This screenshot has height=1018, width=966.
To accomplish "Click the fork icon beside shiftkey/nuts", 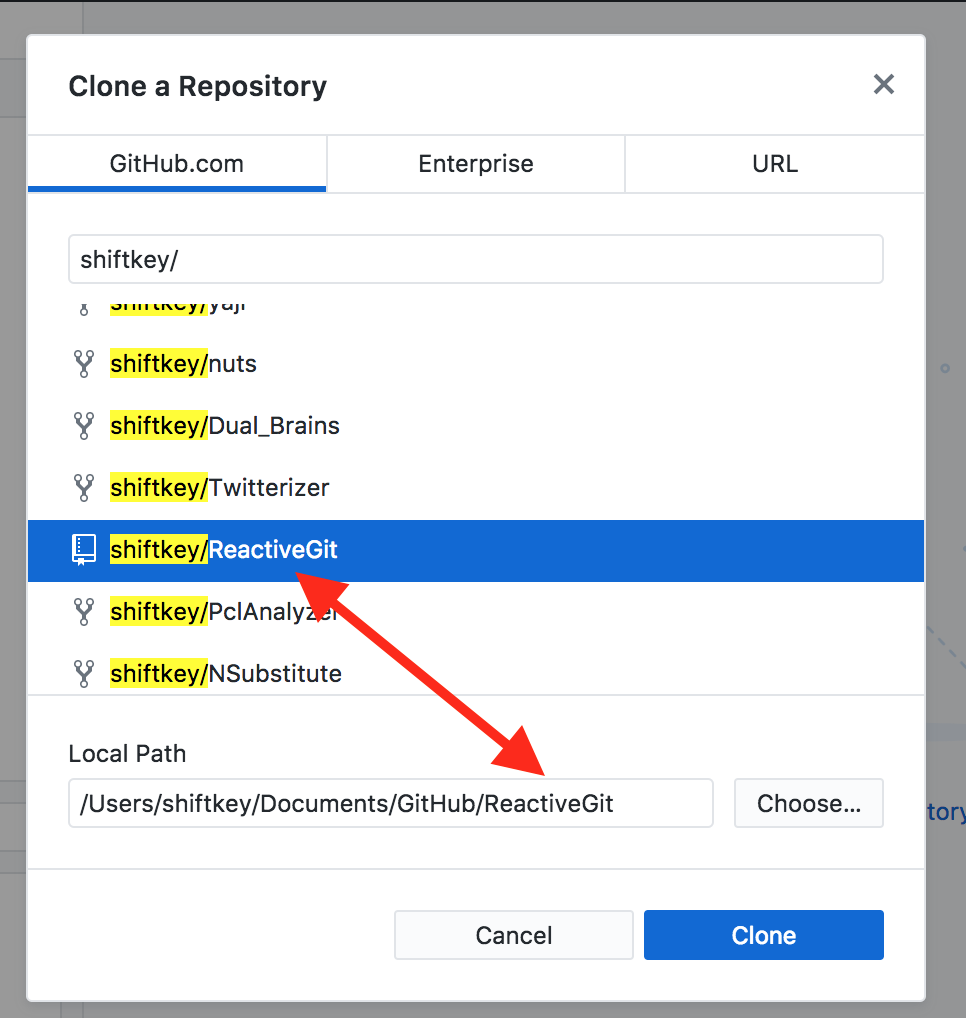I will (84, 363).
